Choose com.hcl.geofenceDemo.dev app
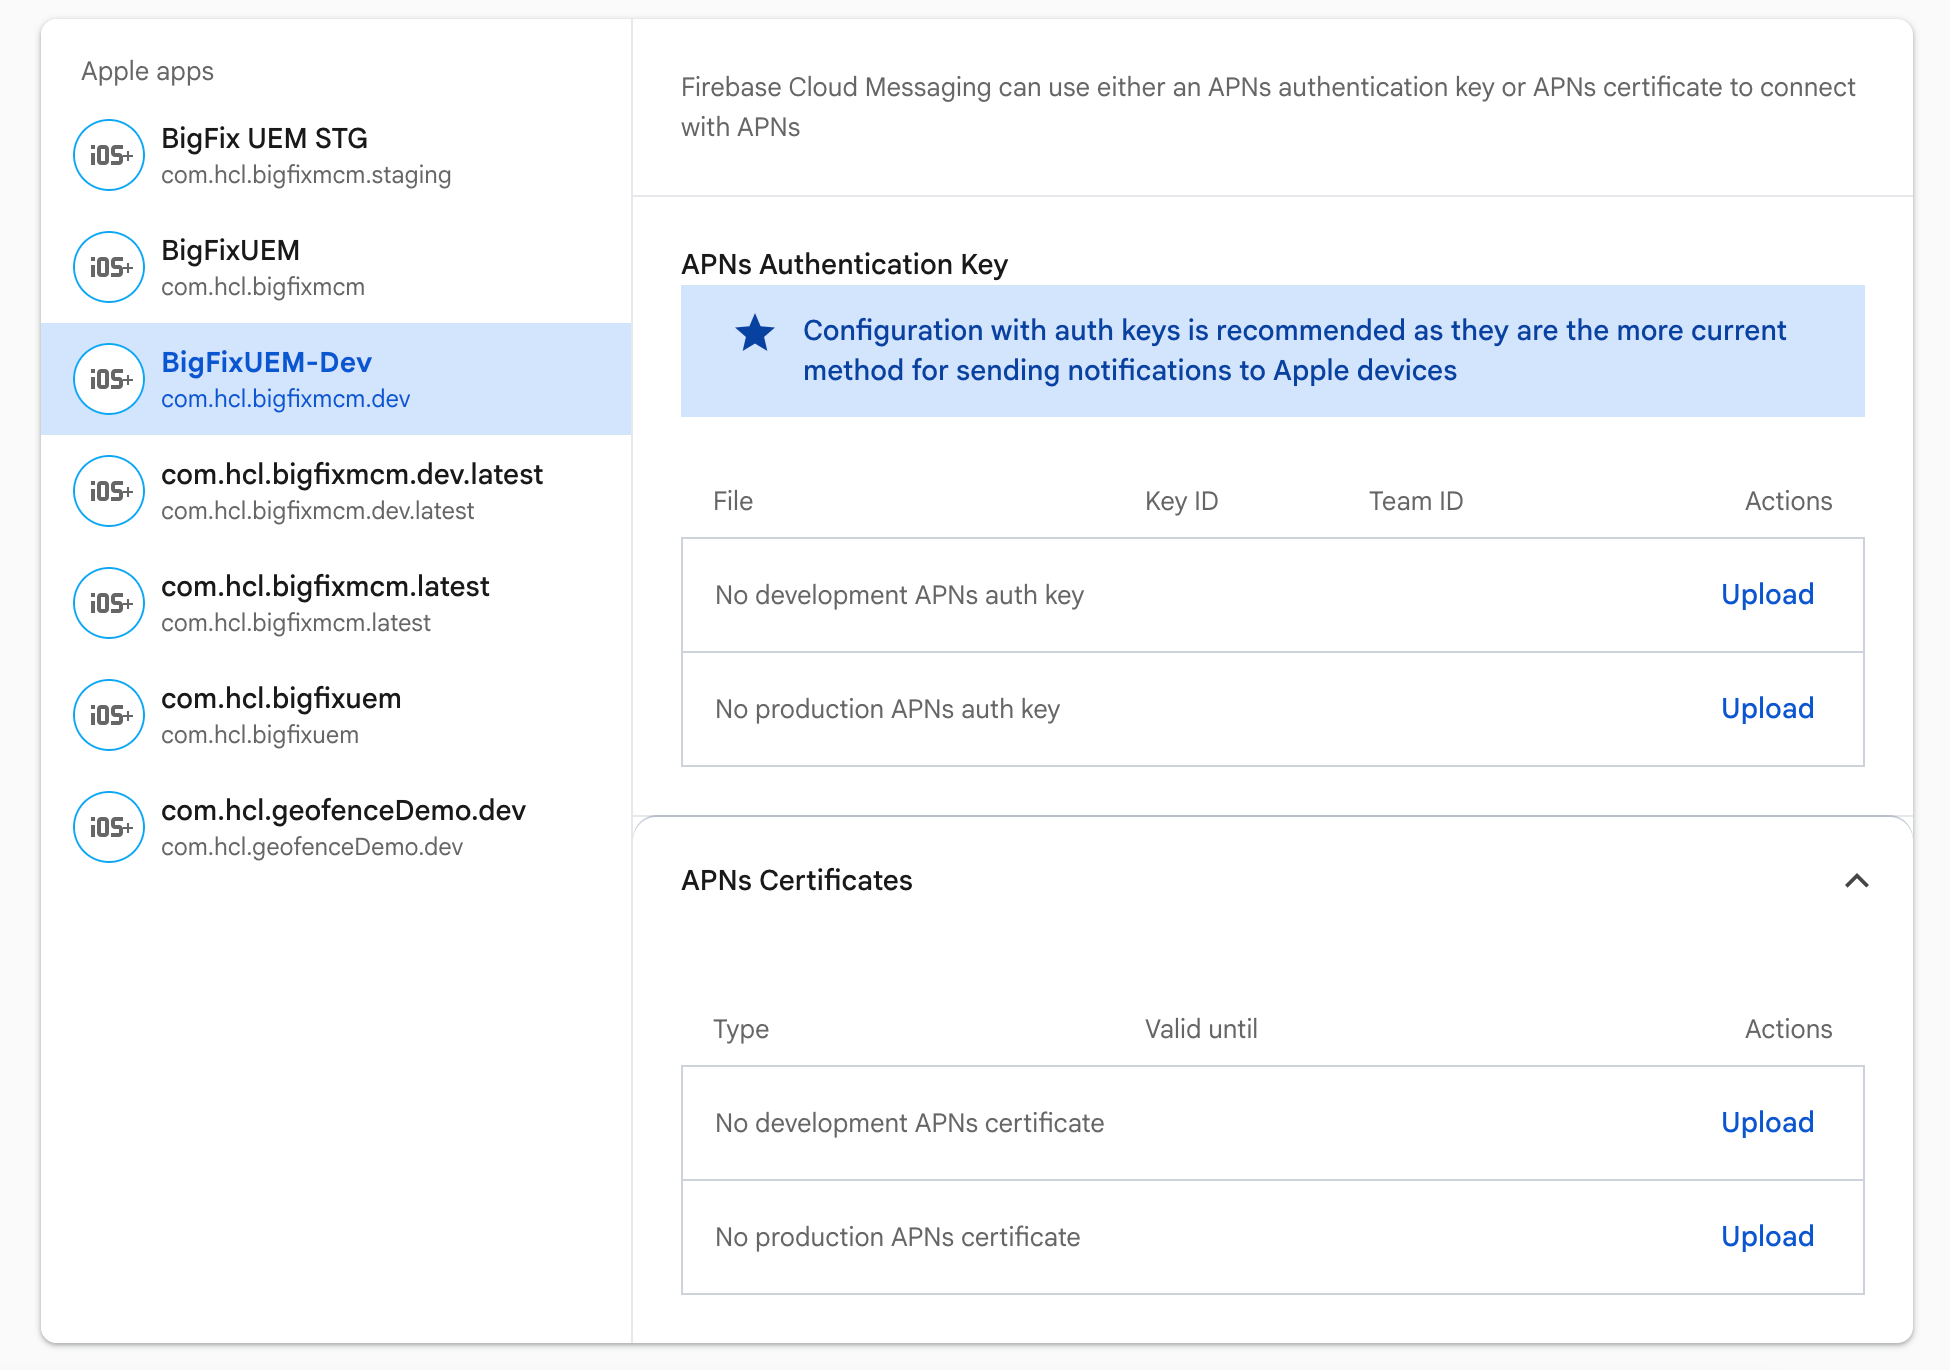The width and height of the screenshot is (1950, 1370). coord(336,827)
